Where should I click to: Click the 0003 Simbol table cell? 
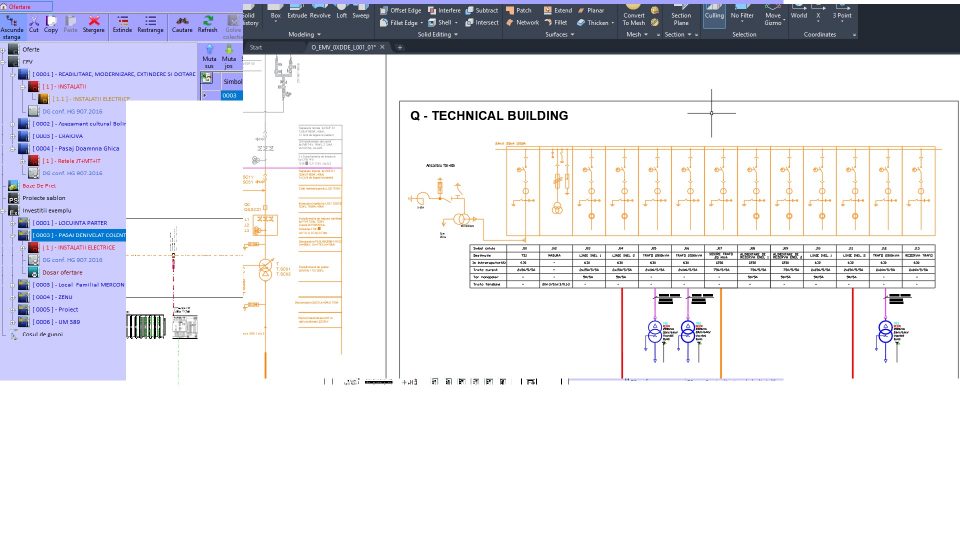point(231,96)
